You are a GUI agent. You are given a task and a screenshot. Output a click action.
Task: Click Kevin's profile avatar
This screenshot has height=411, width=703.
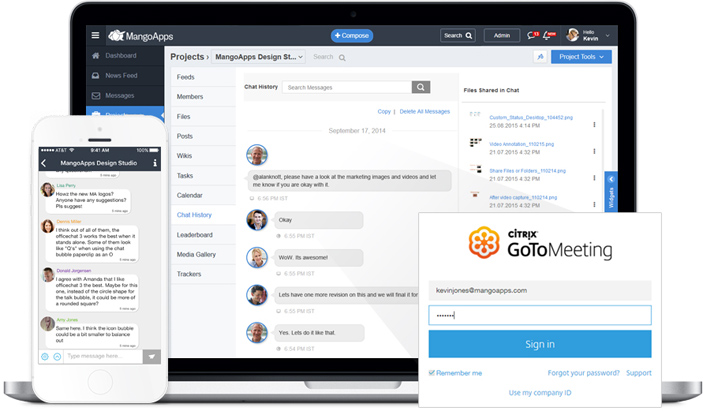(x=573, y=35)
